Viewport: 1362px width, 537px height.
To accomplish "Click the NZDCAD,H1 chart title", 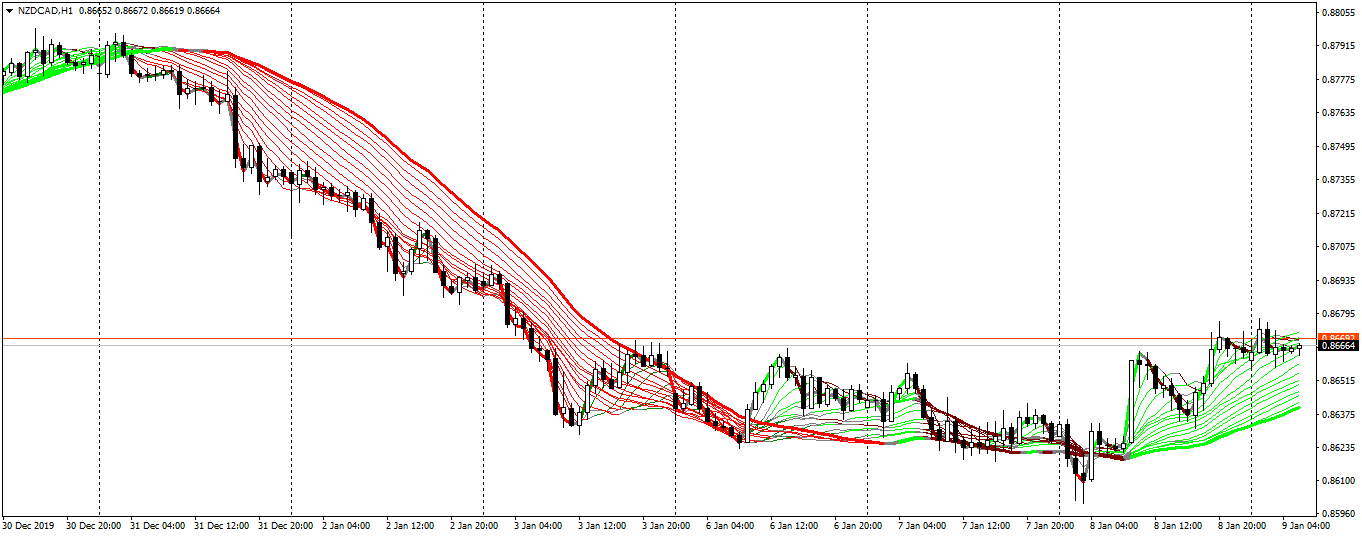I will tap(44, 10).
